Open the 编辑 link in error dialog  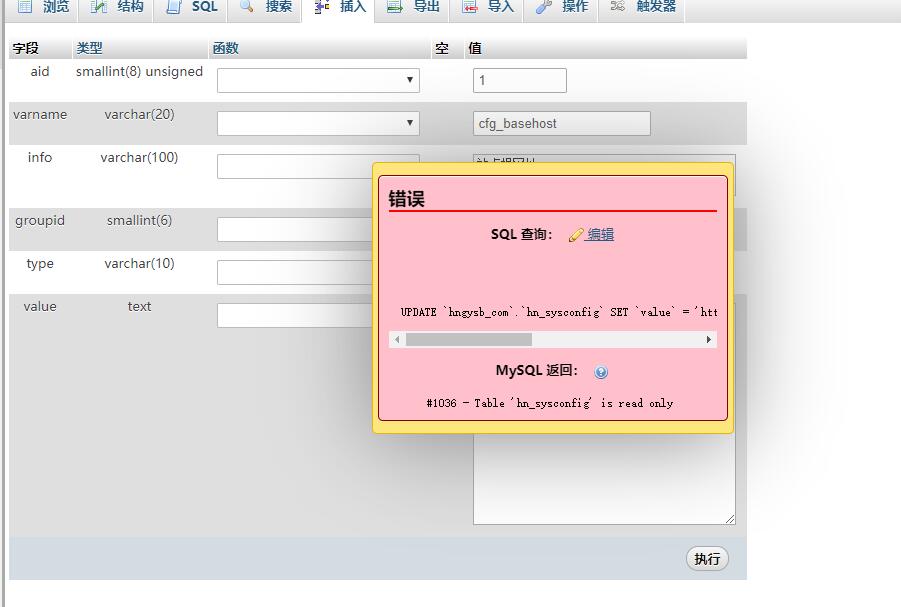[x=600, y=235]
